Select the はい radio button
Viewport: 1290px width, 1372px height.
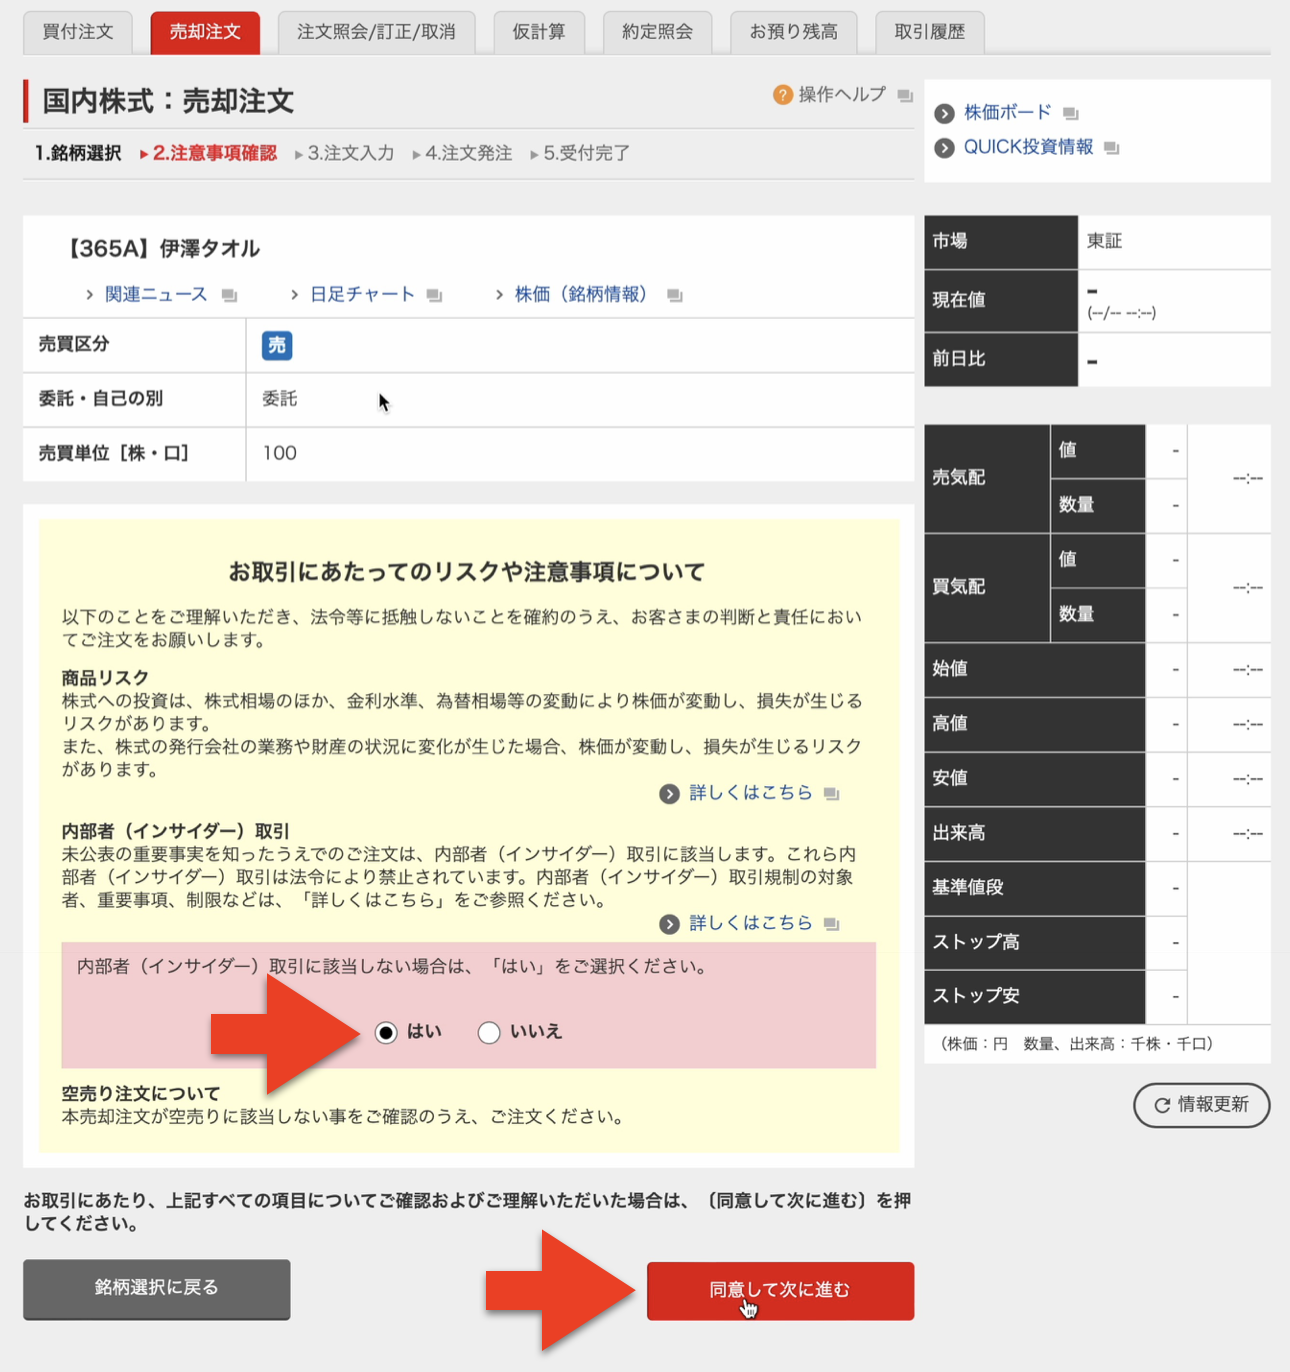[385, 1033]
